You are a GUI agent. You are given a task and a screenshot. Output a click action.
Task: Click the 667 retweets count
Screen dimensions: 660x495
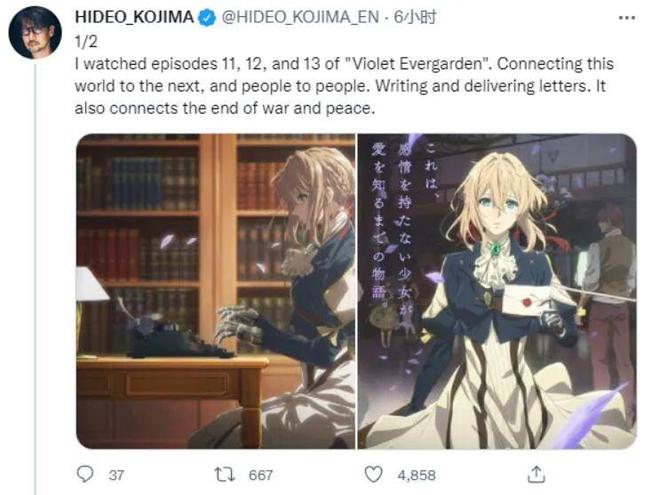pyautogui.click(x=261, y=475)
